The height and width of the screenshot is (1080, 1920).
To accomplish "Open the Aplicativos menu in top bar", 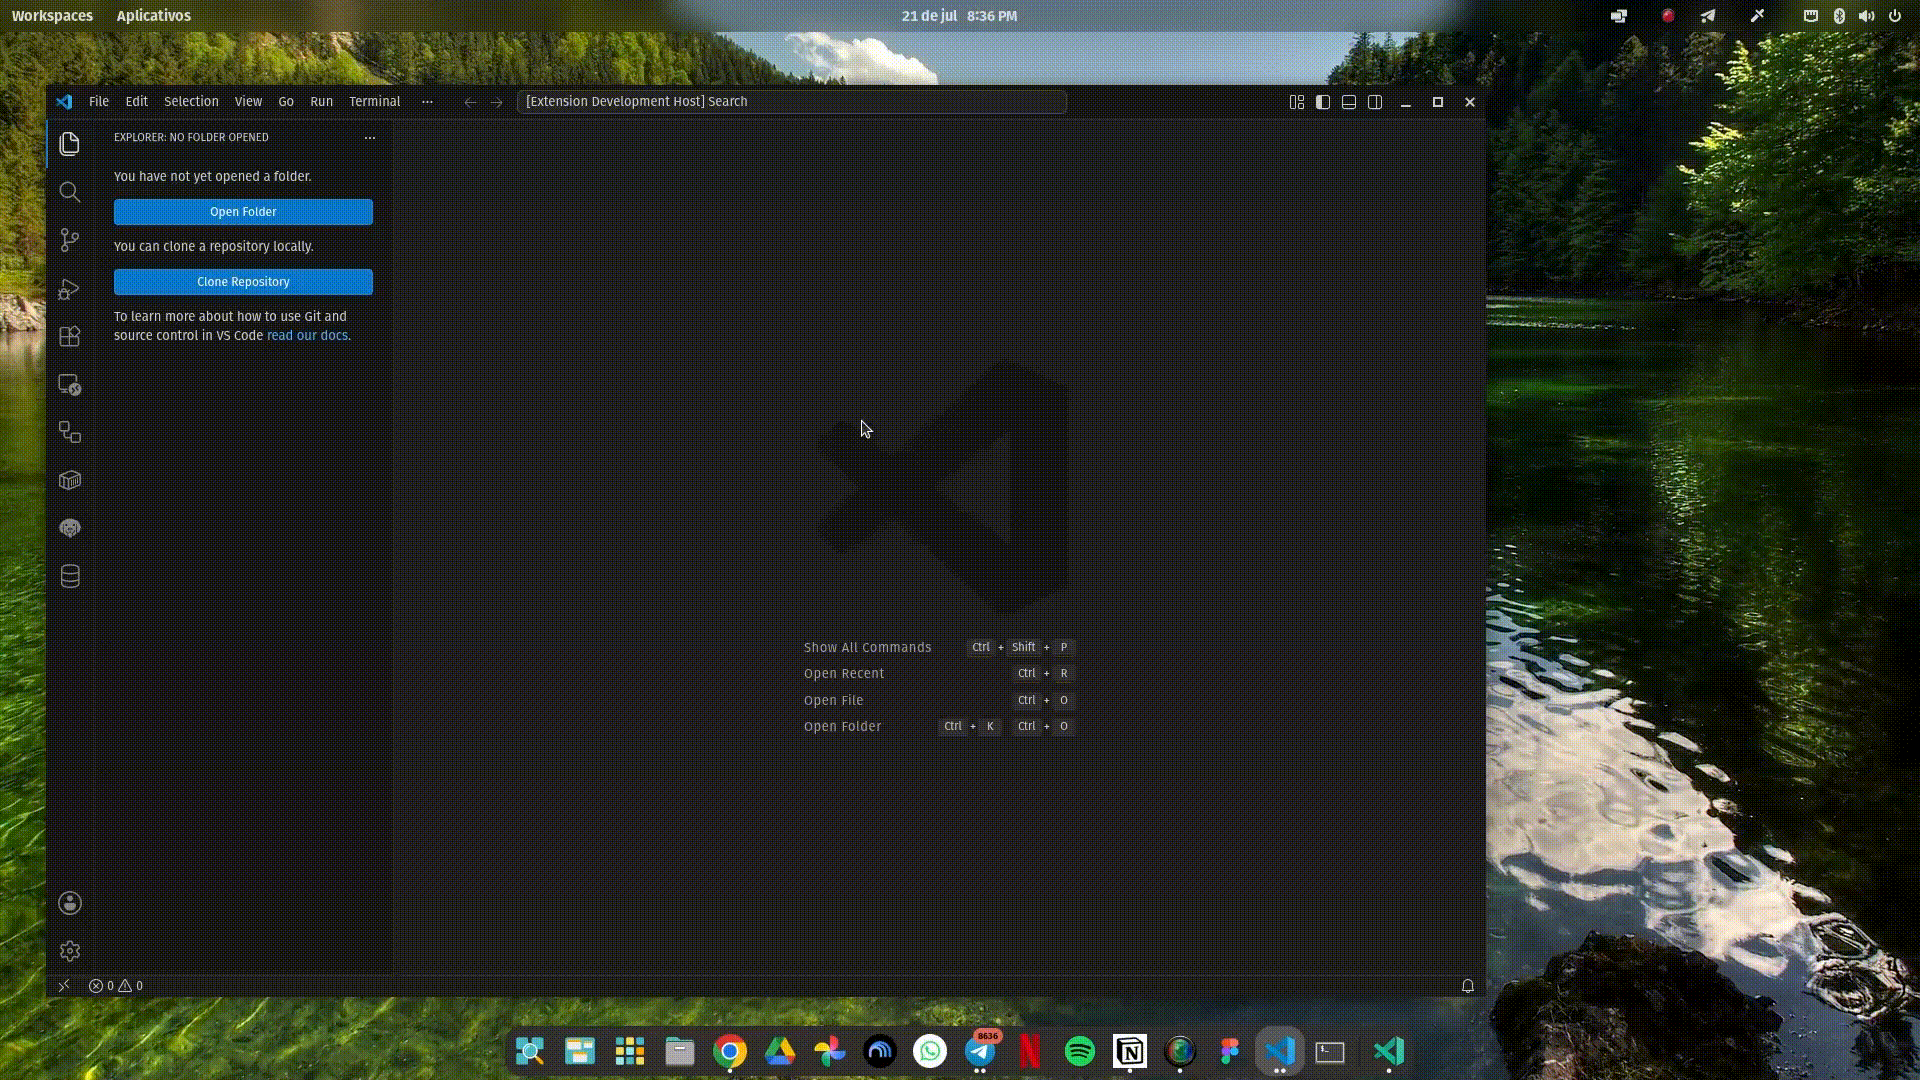I will (x=153, y=16).
